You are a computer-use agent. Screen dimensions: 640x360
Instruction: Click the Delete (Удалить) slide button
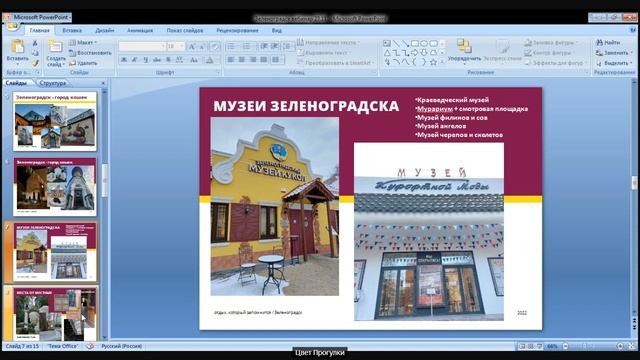(x=83, y=63)
